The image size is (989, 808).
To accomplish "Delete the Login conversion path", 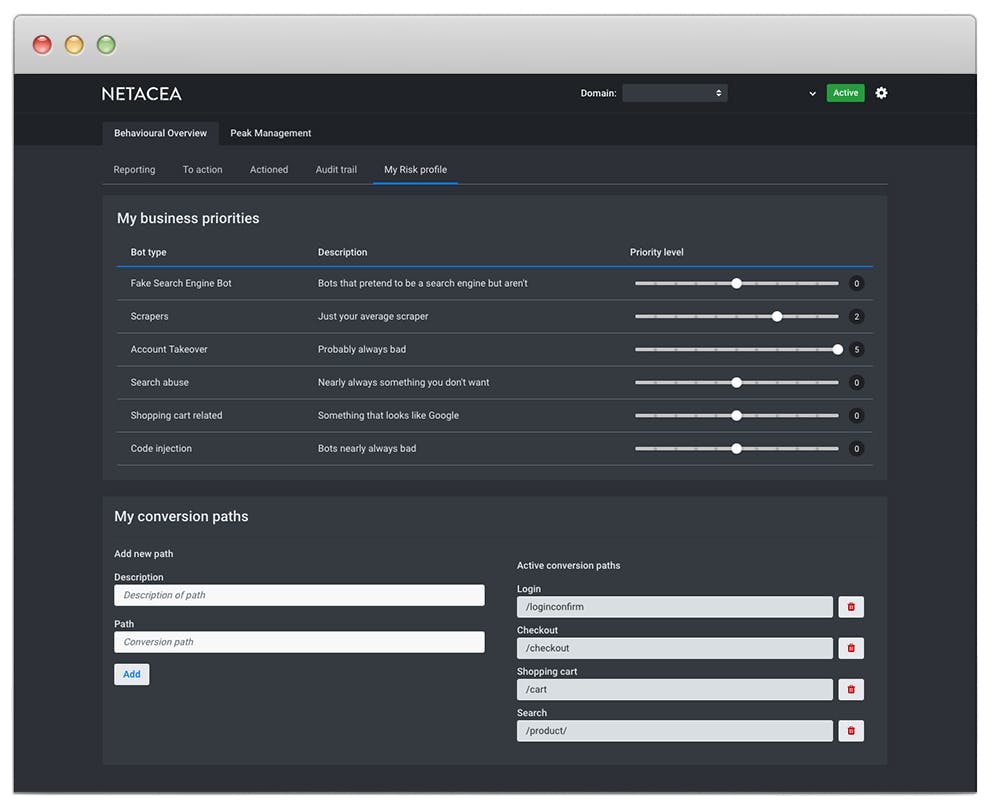I will coord(851,607).
